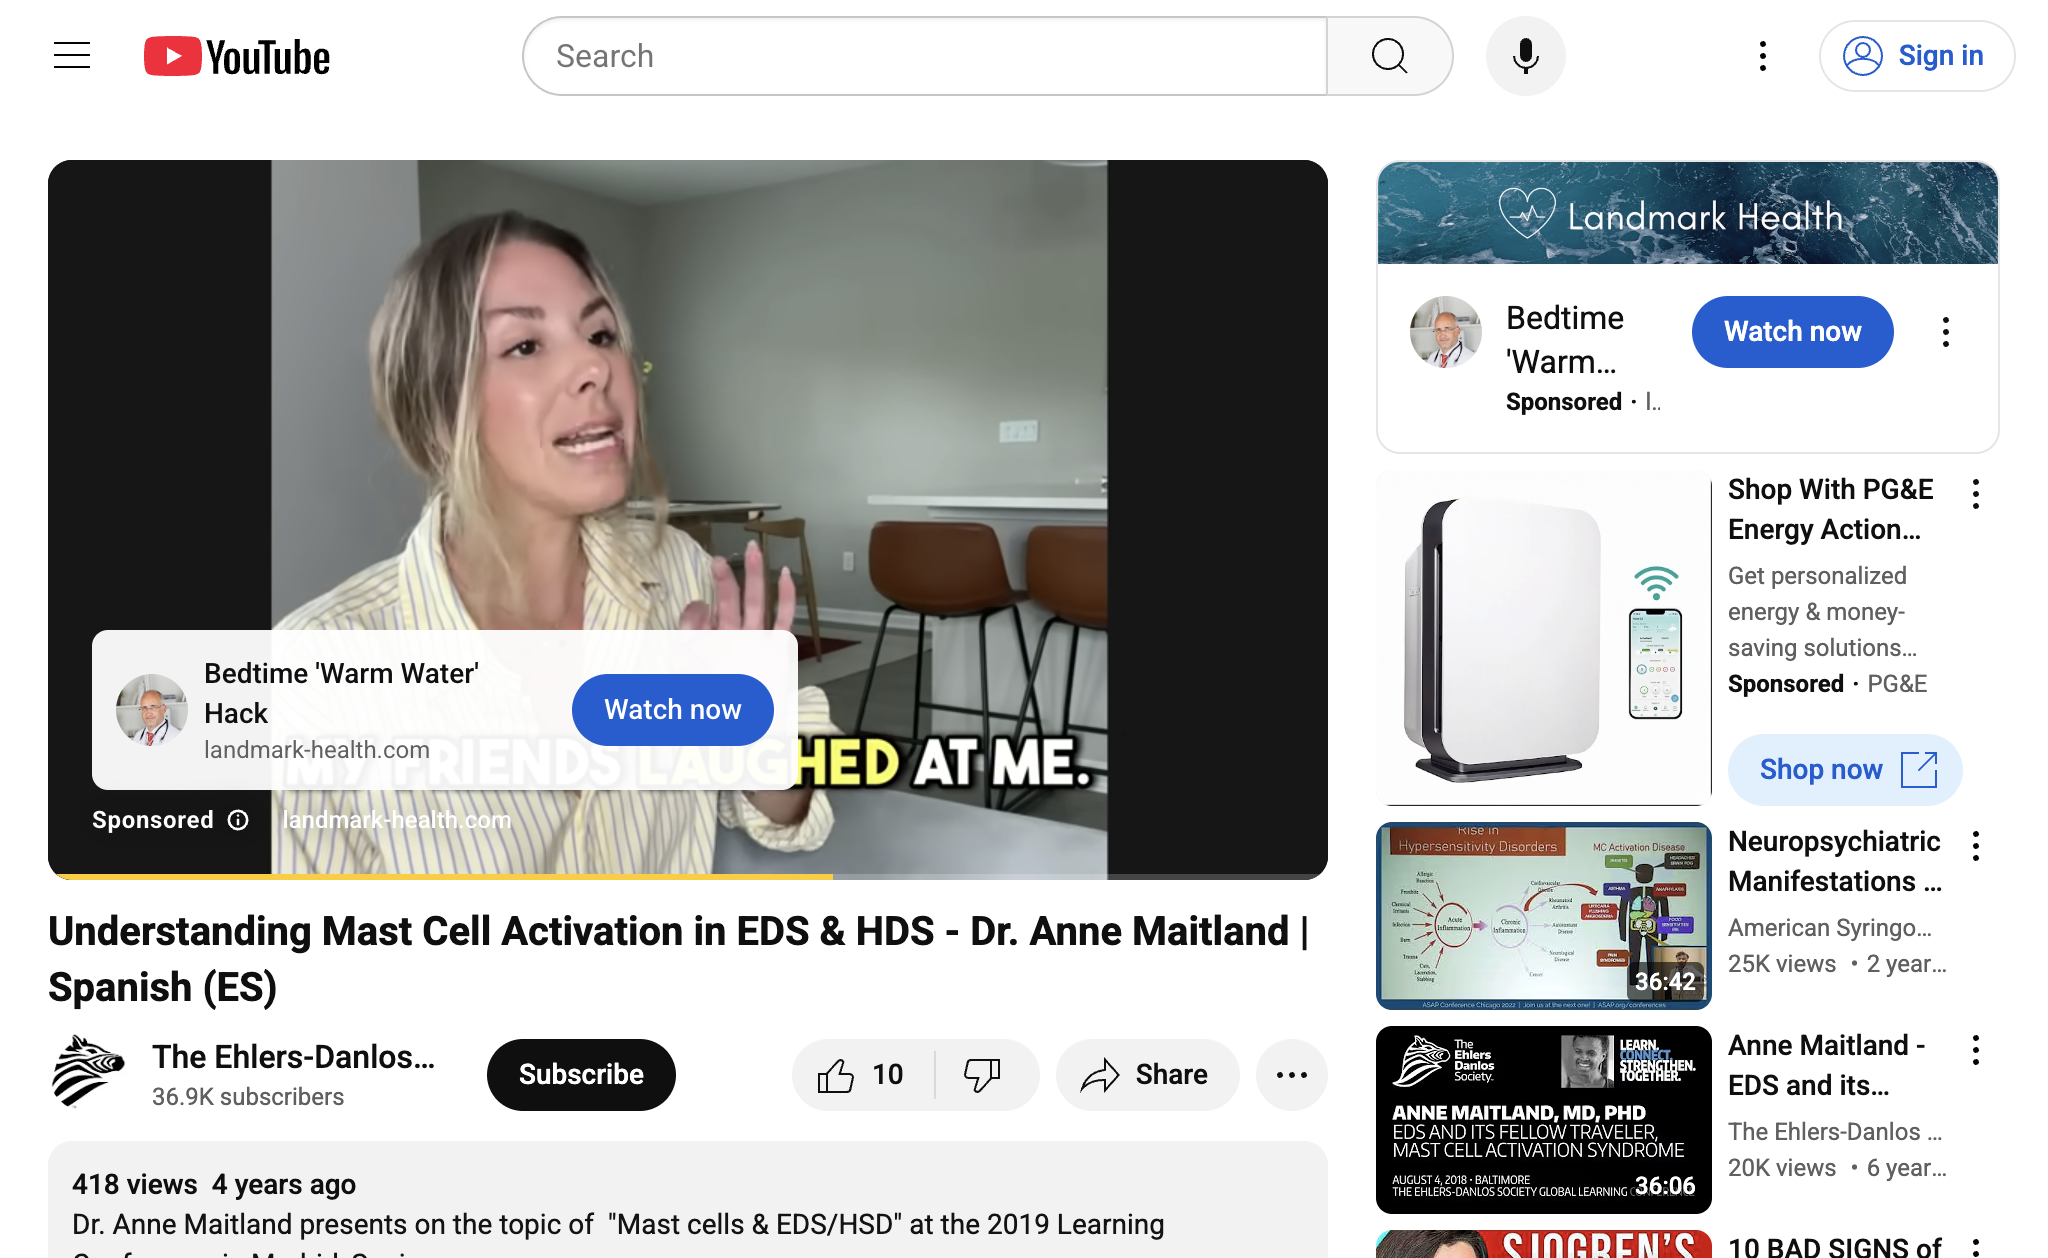This screenshot has height=1258, width=2048.
Task: Open Neuropsychiatric Manifestations video title
Action: click(1835, 862)
